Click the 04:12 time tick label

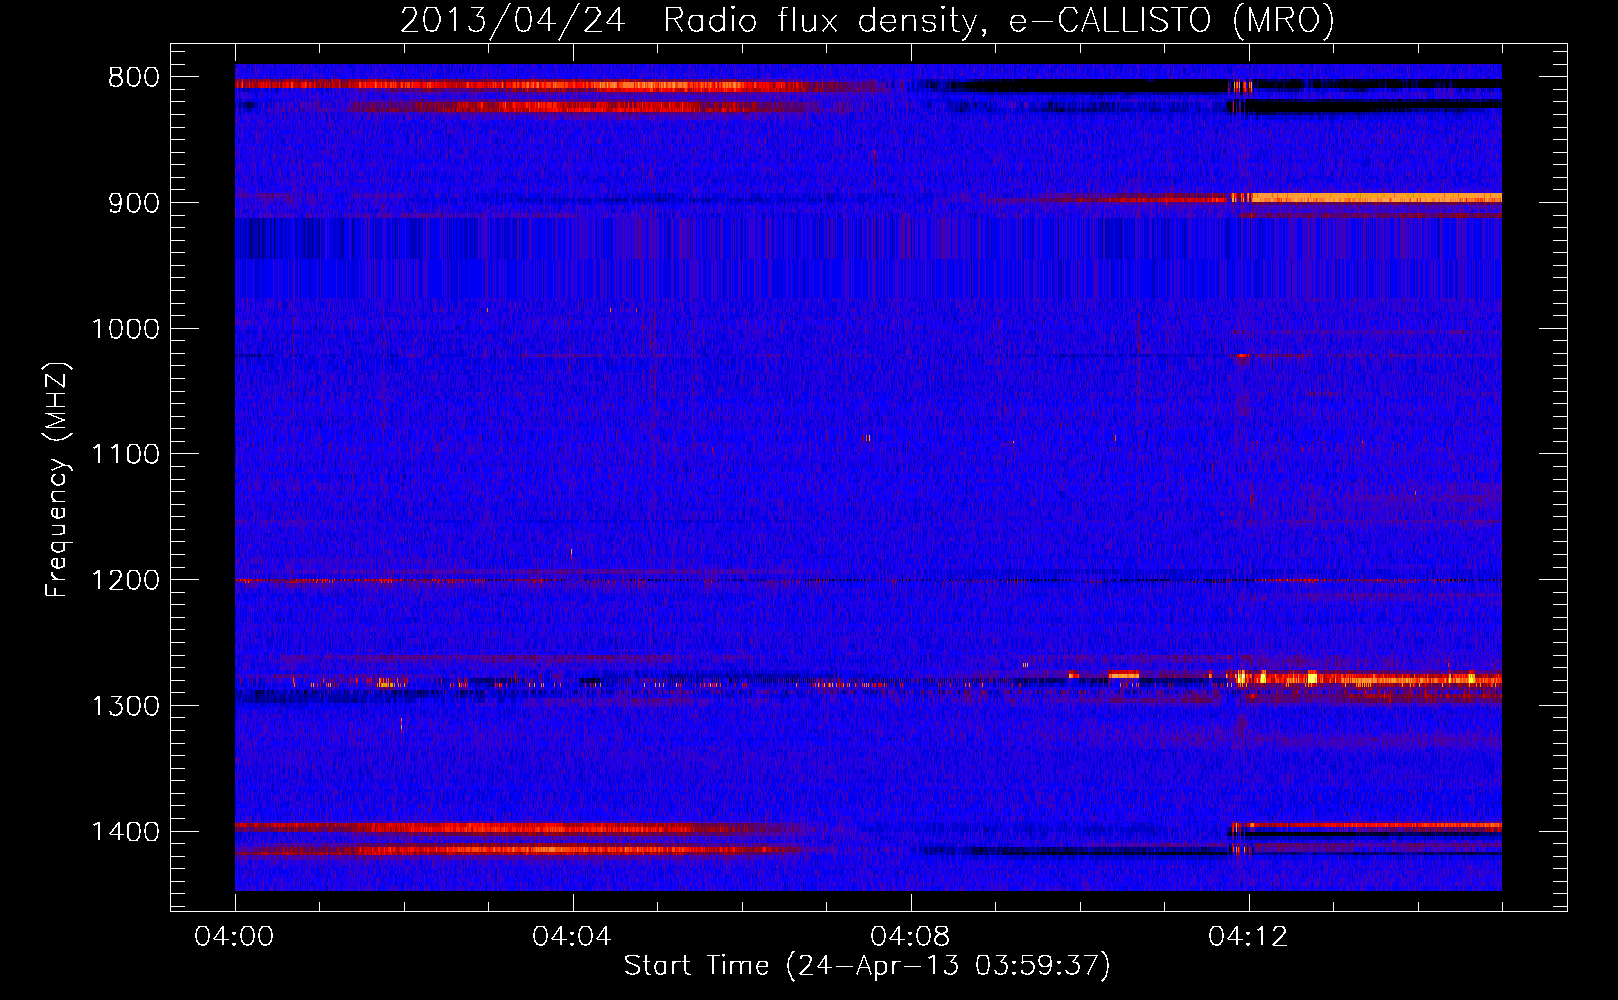(1248, 937)
